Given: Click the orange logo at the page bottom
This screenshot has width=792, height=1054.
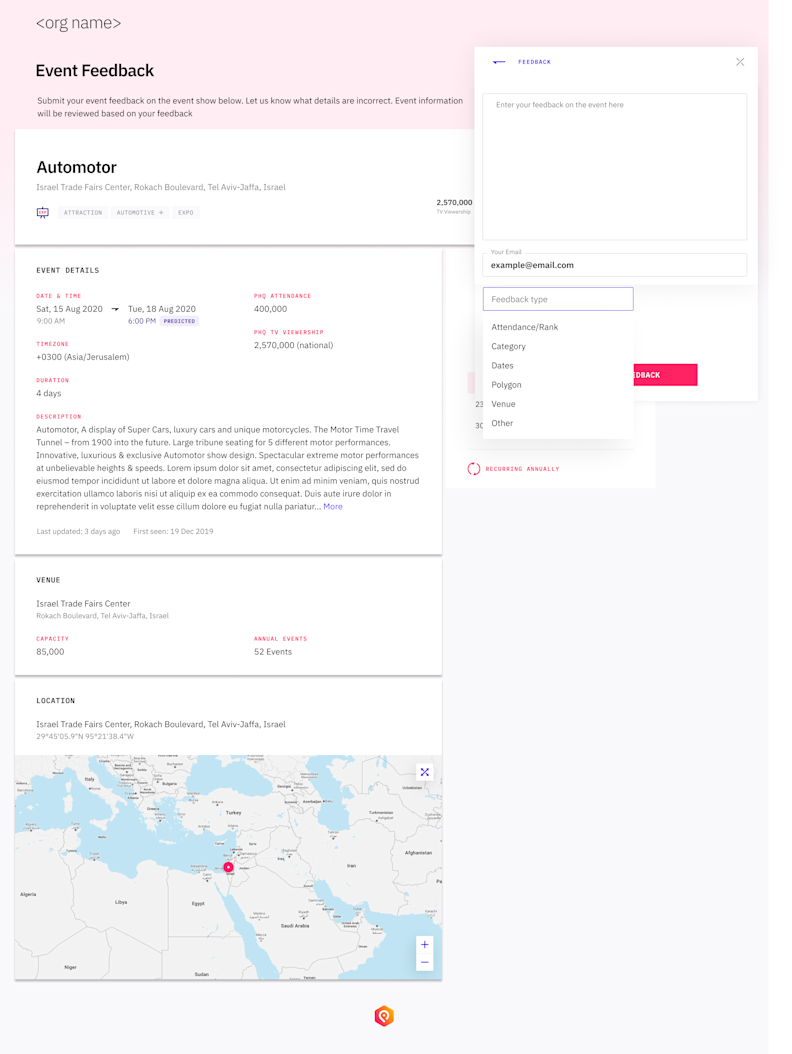Looking at the screenshot, I should (x=384, y=1016).
